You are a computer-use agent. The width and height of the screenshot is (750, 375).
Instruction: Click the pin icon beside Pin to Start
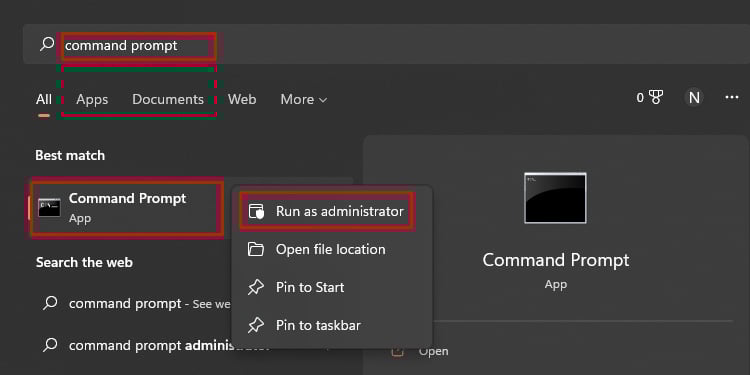pos(256,287)
